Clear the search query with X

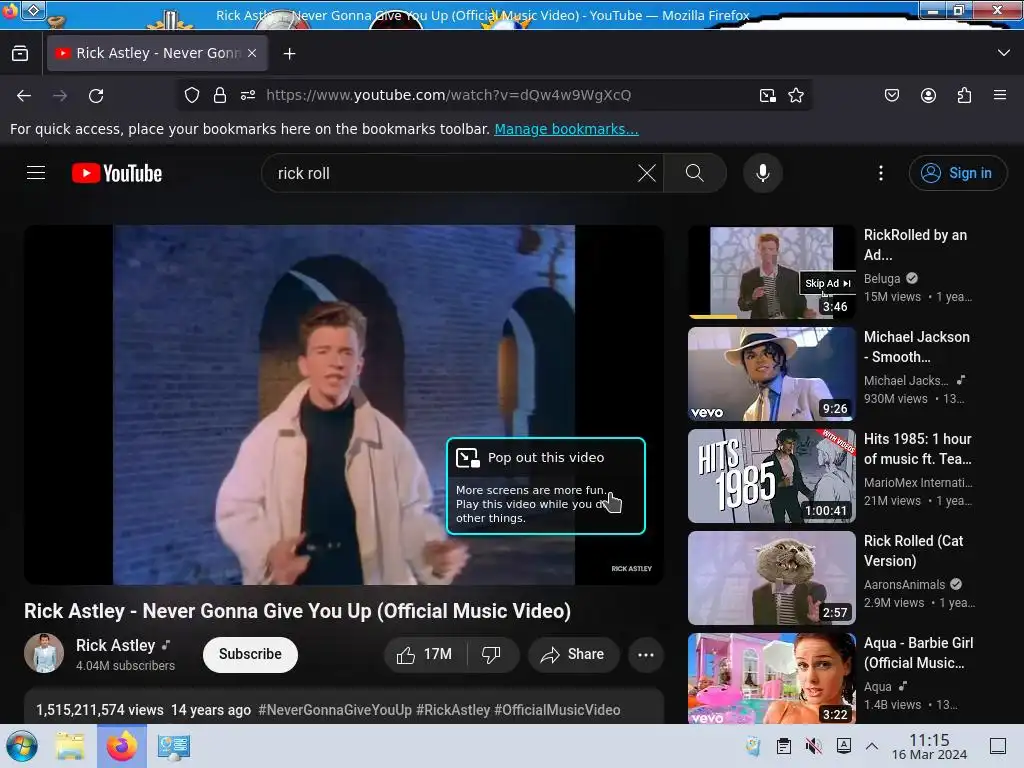click(647, 173)
